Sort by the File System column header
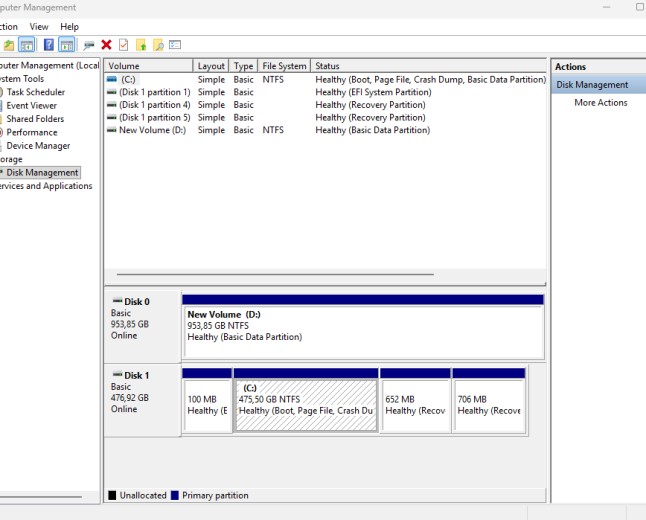Screen dimensions: 646x520 [x=284, y=66]
